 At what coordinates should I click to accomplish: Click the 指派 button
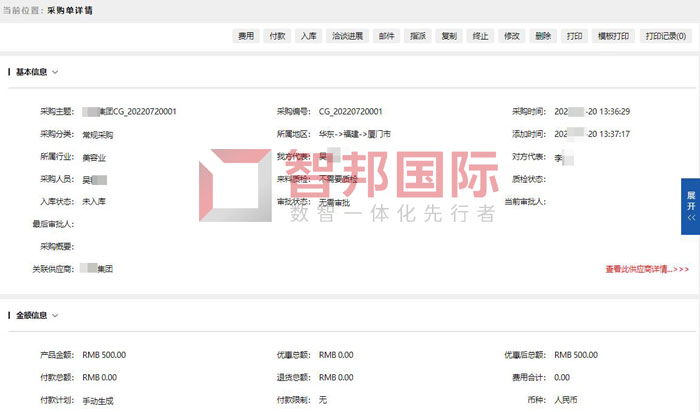[418, 36]
